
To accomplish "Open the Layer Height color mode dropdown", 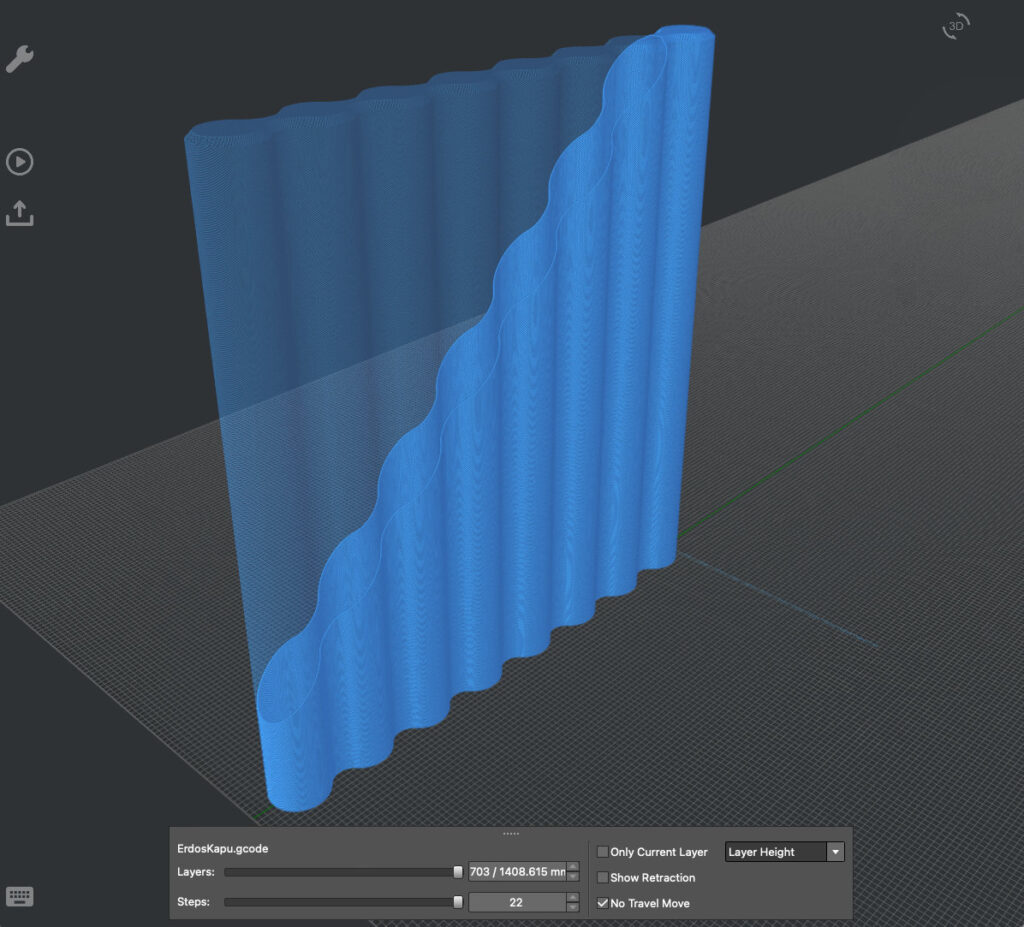I will click(784, 852).
